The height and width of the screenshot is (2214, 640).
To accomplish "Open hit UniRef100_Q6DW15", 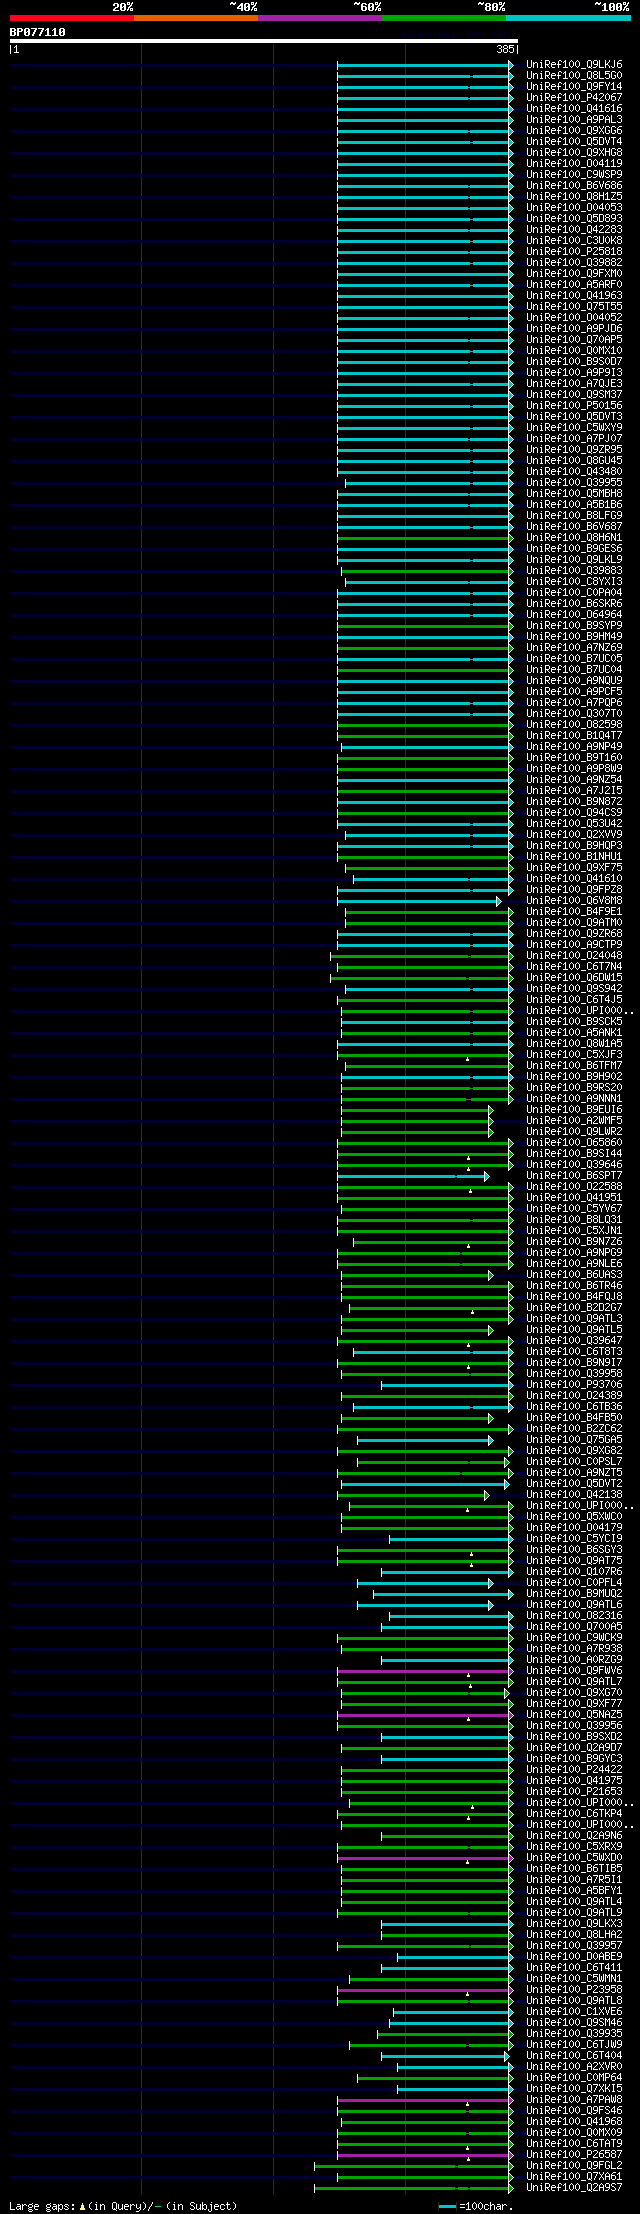I will [574, 977].
